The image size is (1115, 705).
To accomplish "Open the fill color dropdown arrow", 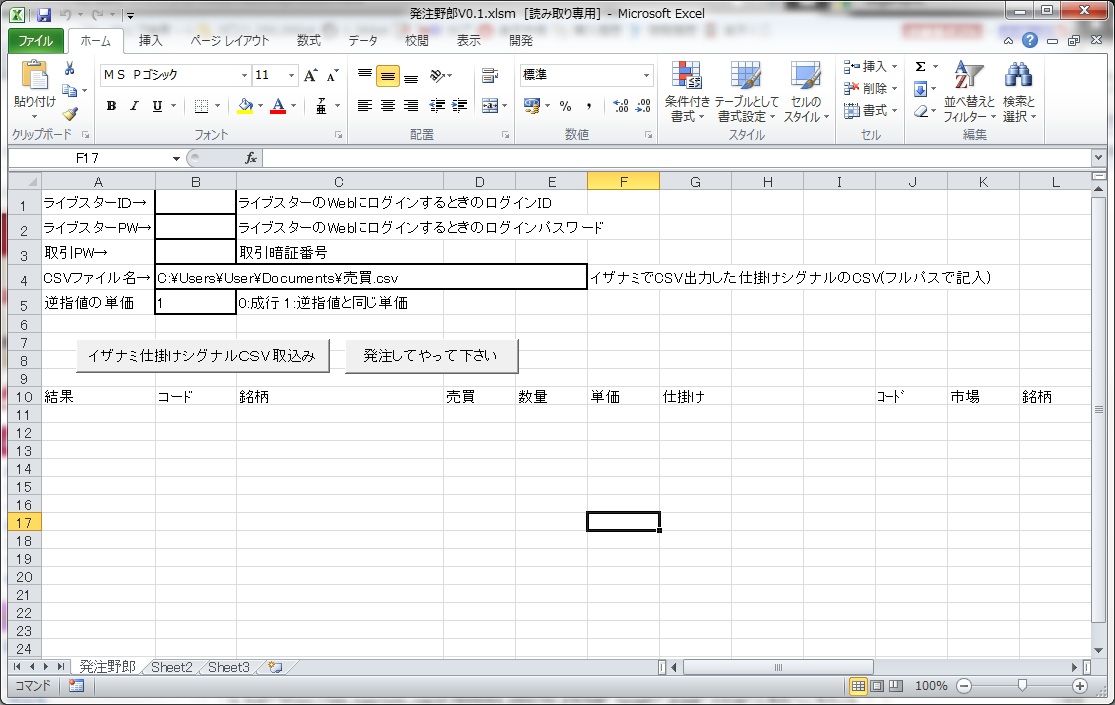I will pyautogui.click(x=260, y=106).
